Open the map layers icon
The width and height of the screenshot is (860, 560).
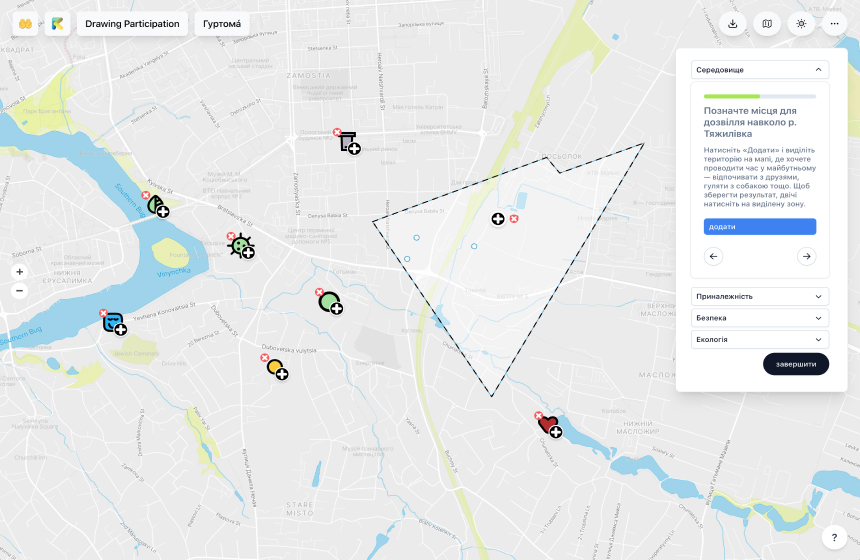767,24
